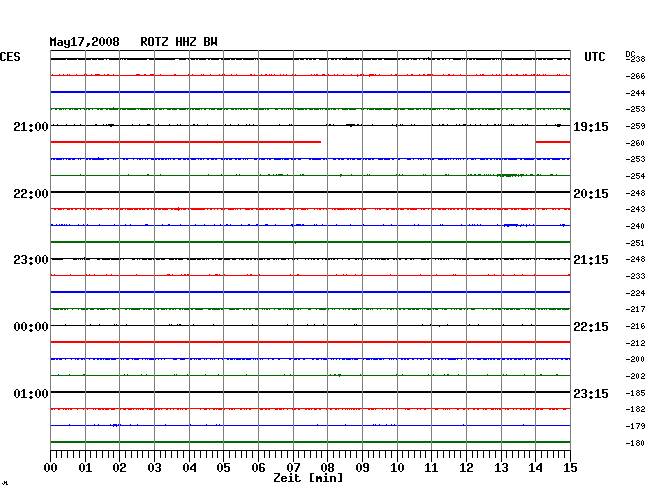Click DC offset value -185
Screen dimensions: 650x494
(635, 393)
